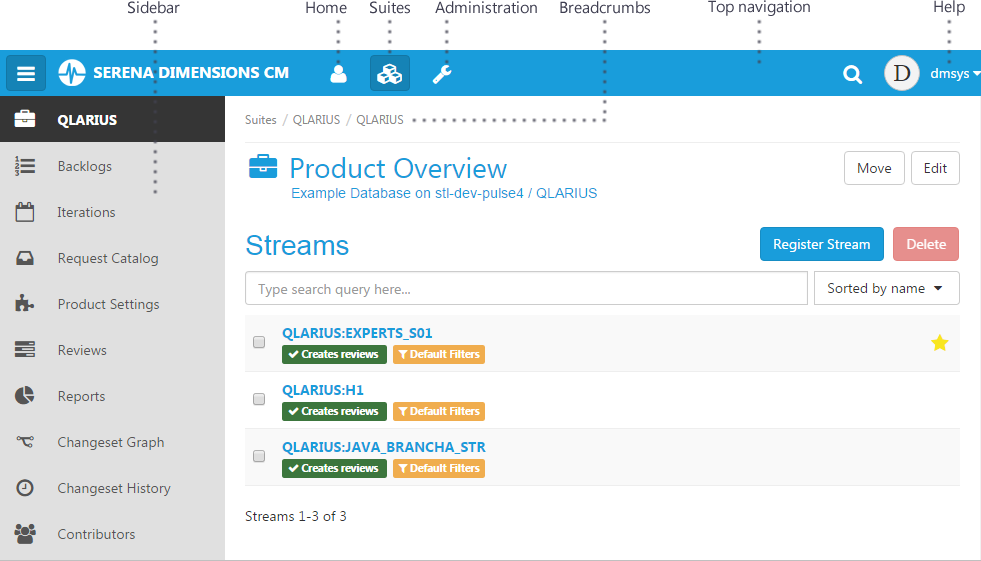Click the Reviews stacked-bars icon

pyautogui.click(x=25, y=349)
